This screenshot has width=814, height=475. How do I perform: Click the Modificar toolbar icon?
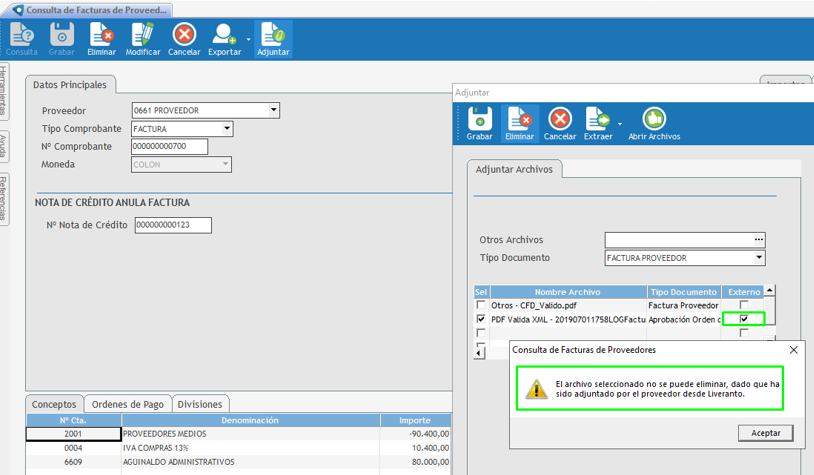pyautogui.click(x=143, y=39)
